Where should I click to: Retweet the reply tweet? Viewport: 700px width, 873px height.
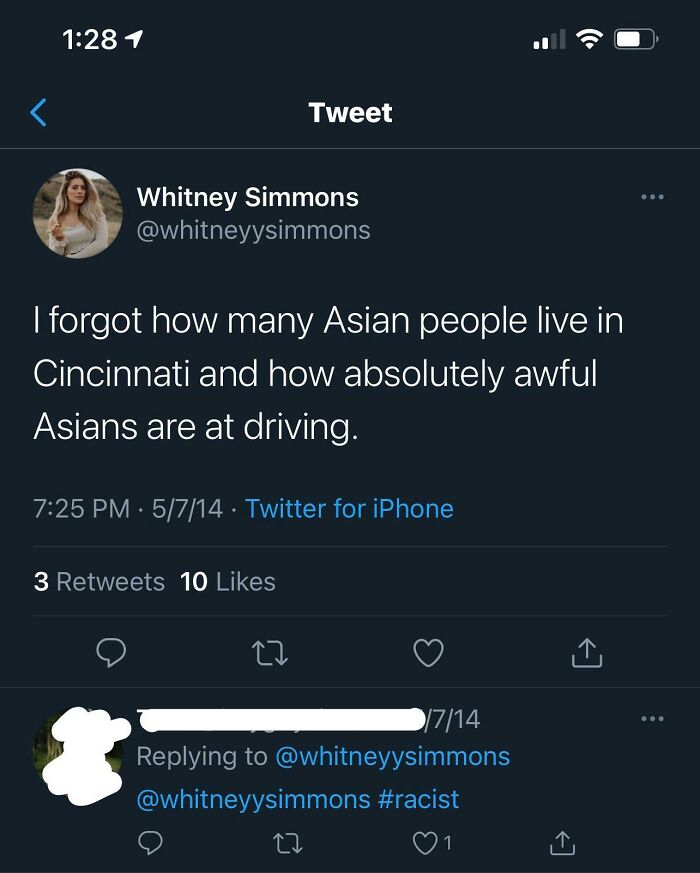pyautogui.click(x=288, y=843)
